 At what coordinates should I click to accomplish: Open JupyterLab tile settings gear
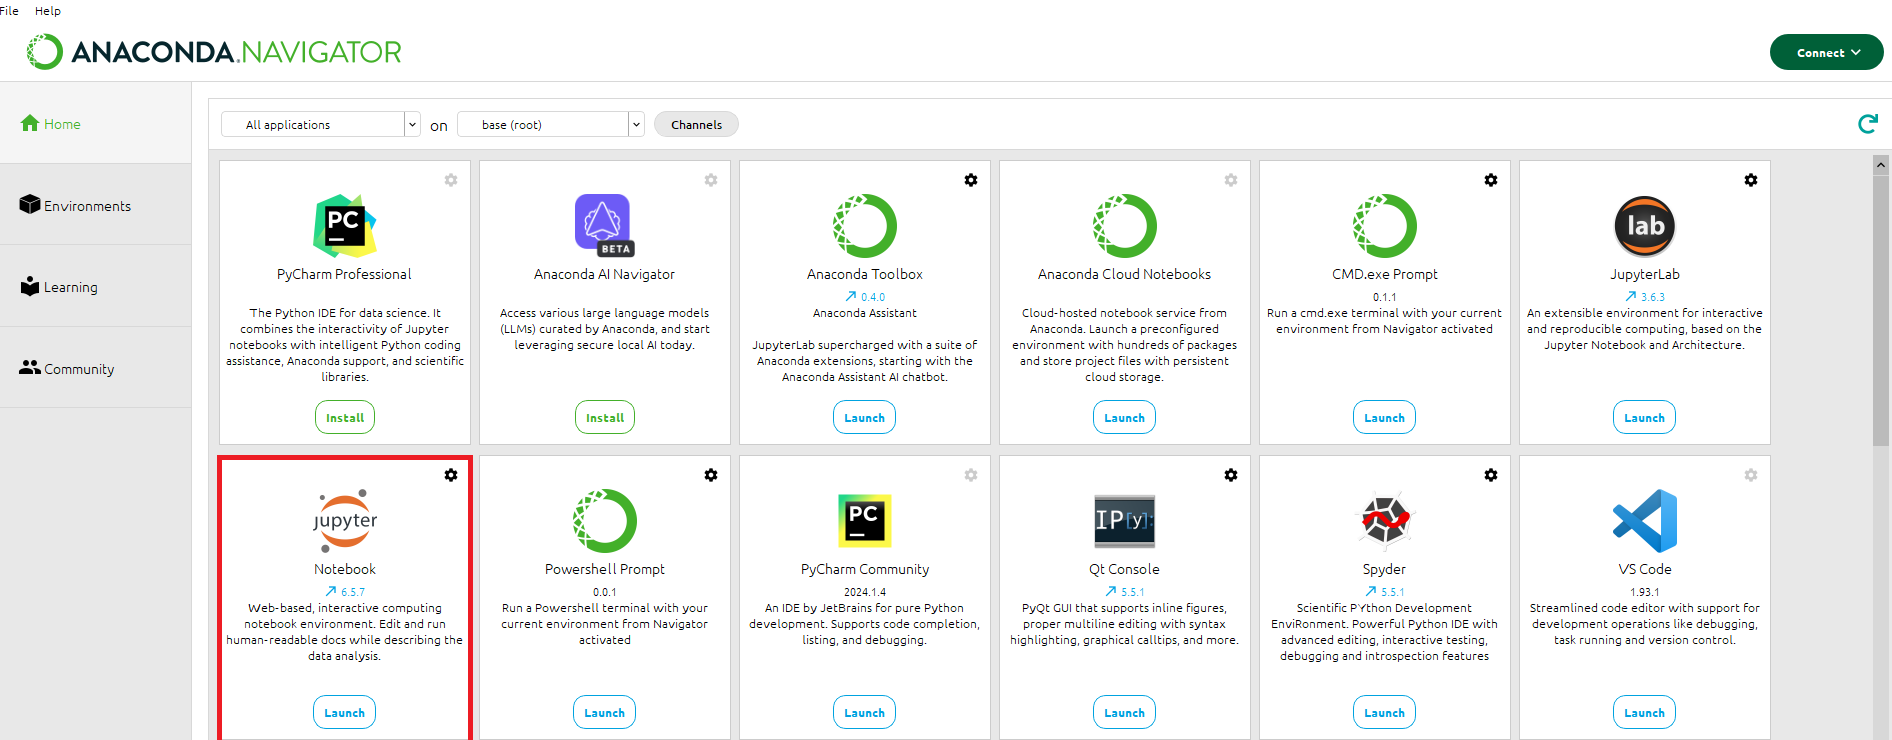(x=1751, y=180)
